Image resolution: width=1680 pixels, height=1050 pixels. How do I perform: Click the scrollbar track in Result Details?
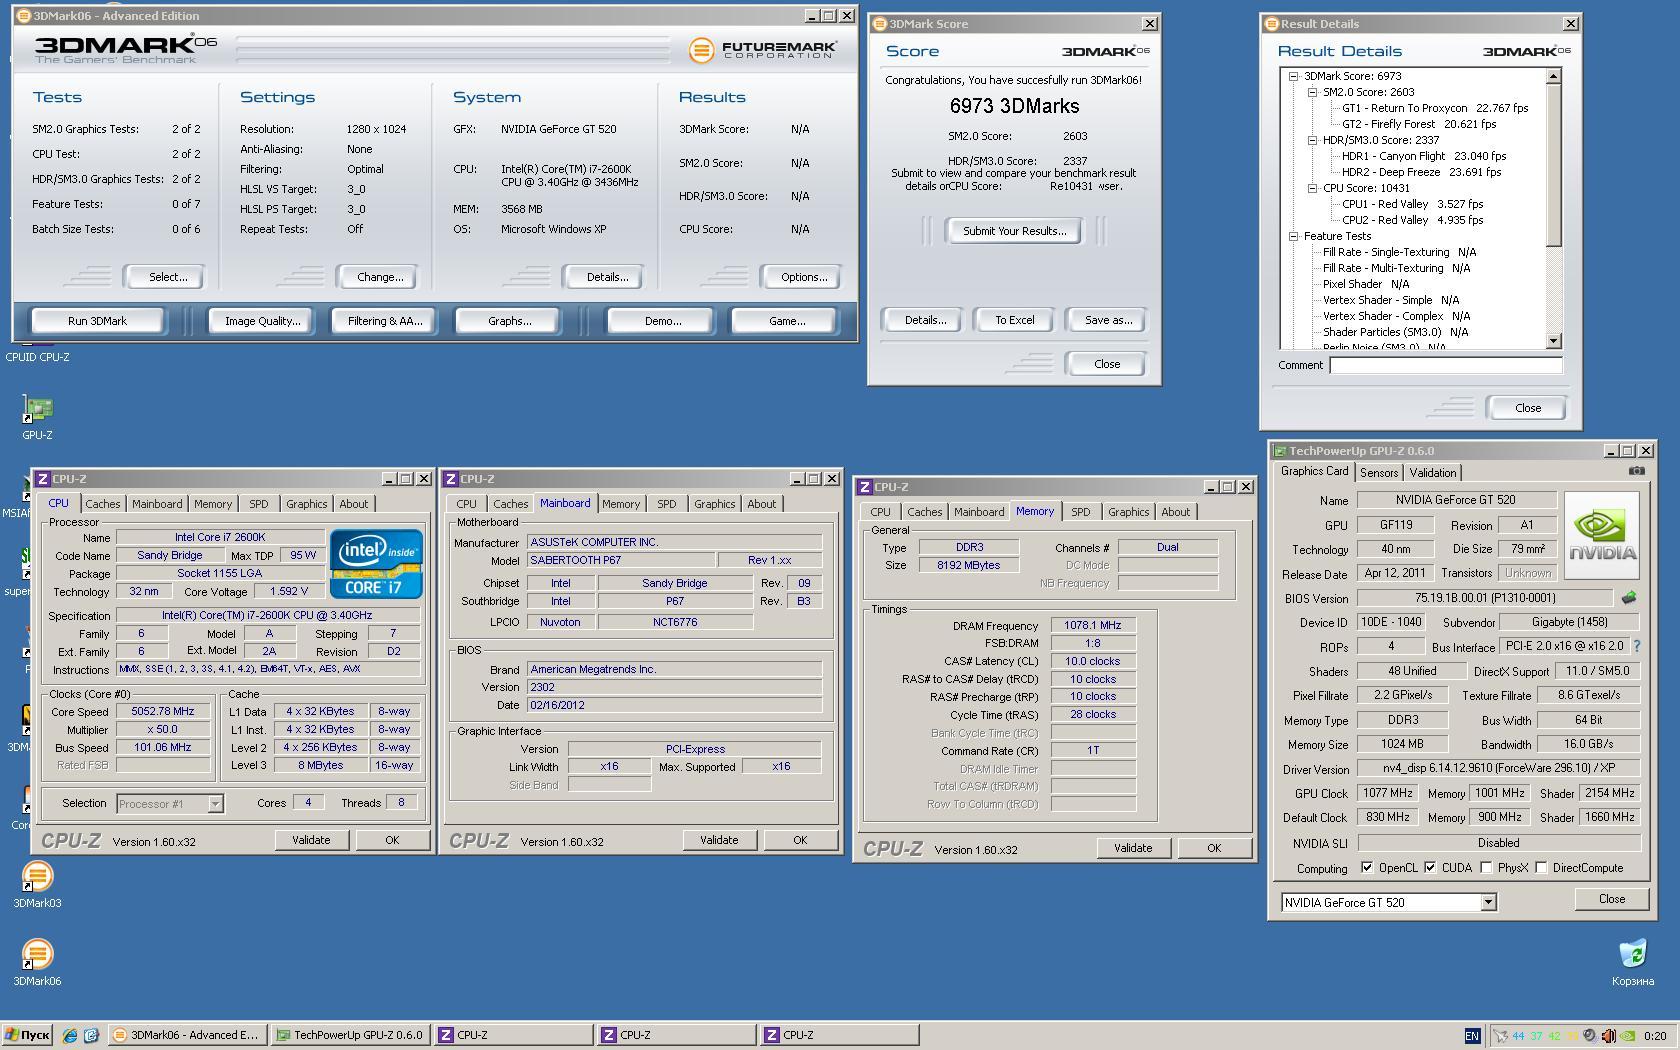(1553, 290)
